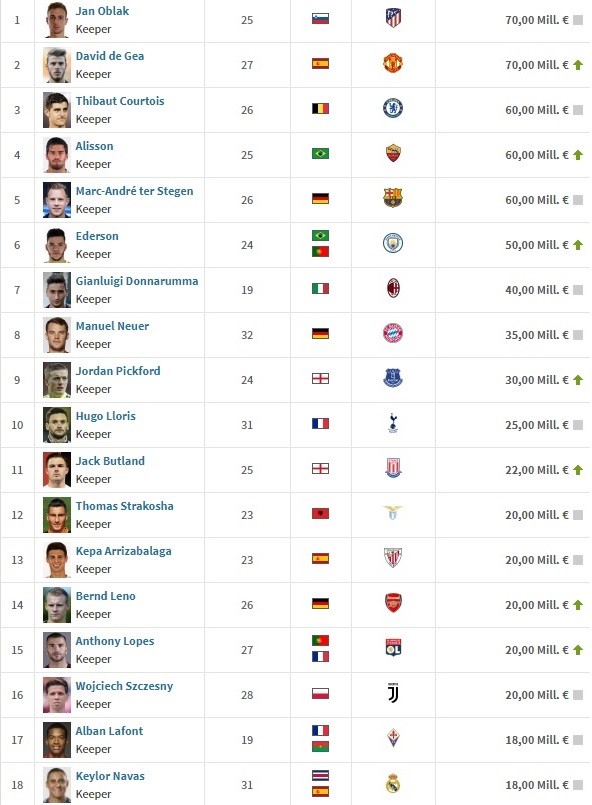Go to Gianluigi Donnarumma's player page
The image size is (592, 805).
click(x=137, y=281)
